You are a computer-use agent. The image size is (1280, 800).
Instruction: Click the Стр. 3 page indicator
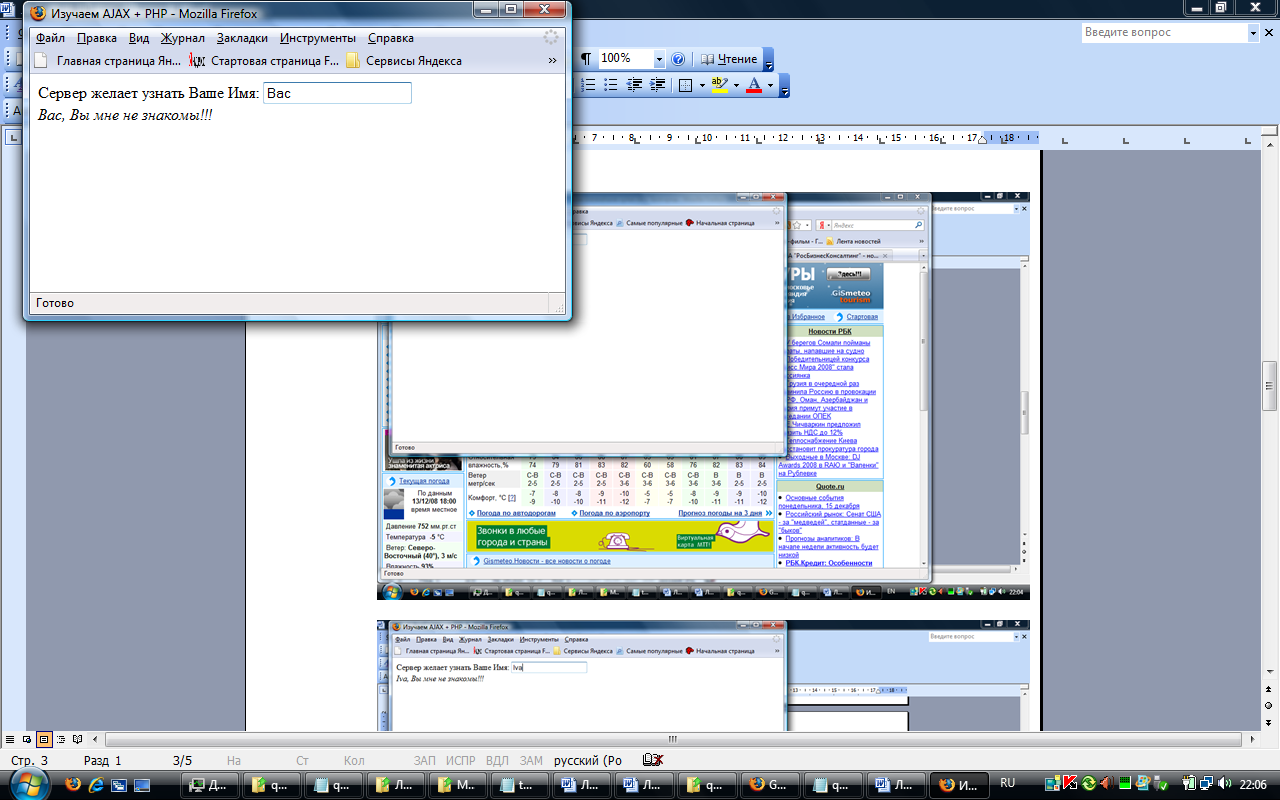29,760
